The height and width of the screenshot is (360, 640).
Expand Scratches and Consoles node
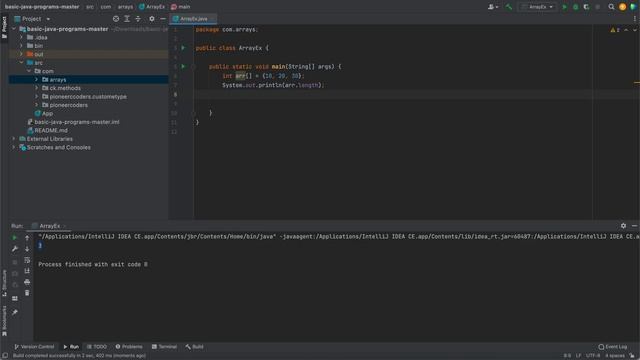point(14,147)
